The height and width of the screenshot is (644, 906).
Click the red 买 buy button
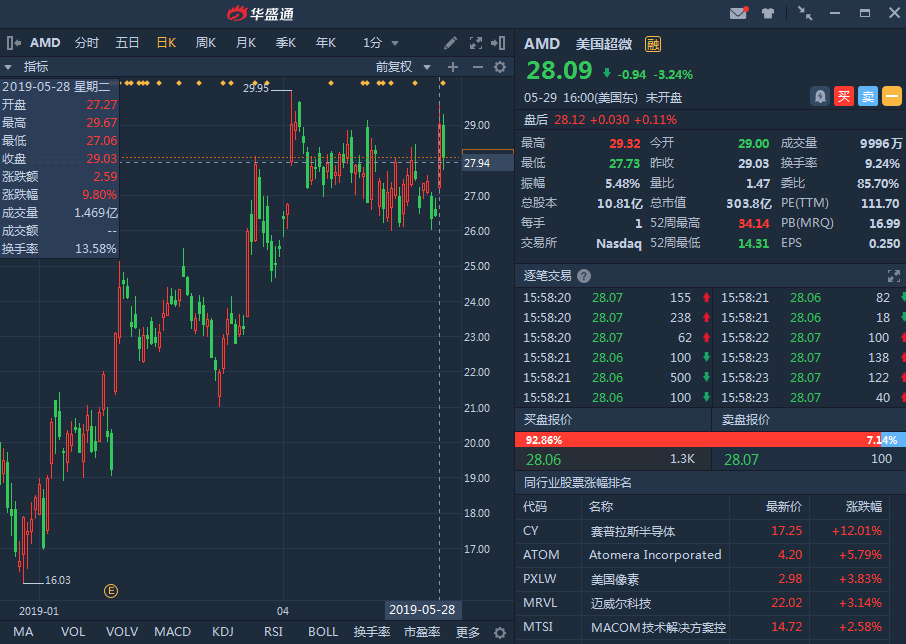coord(844,96)
